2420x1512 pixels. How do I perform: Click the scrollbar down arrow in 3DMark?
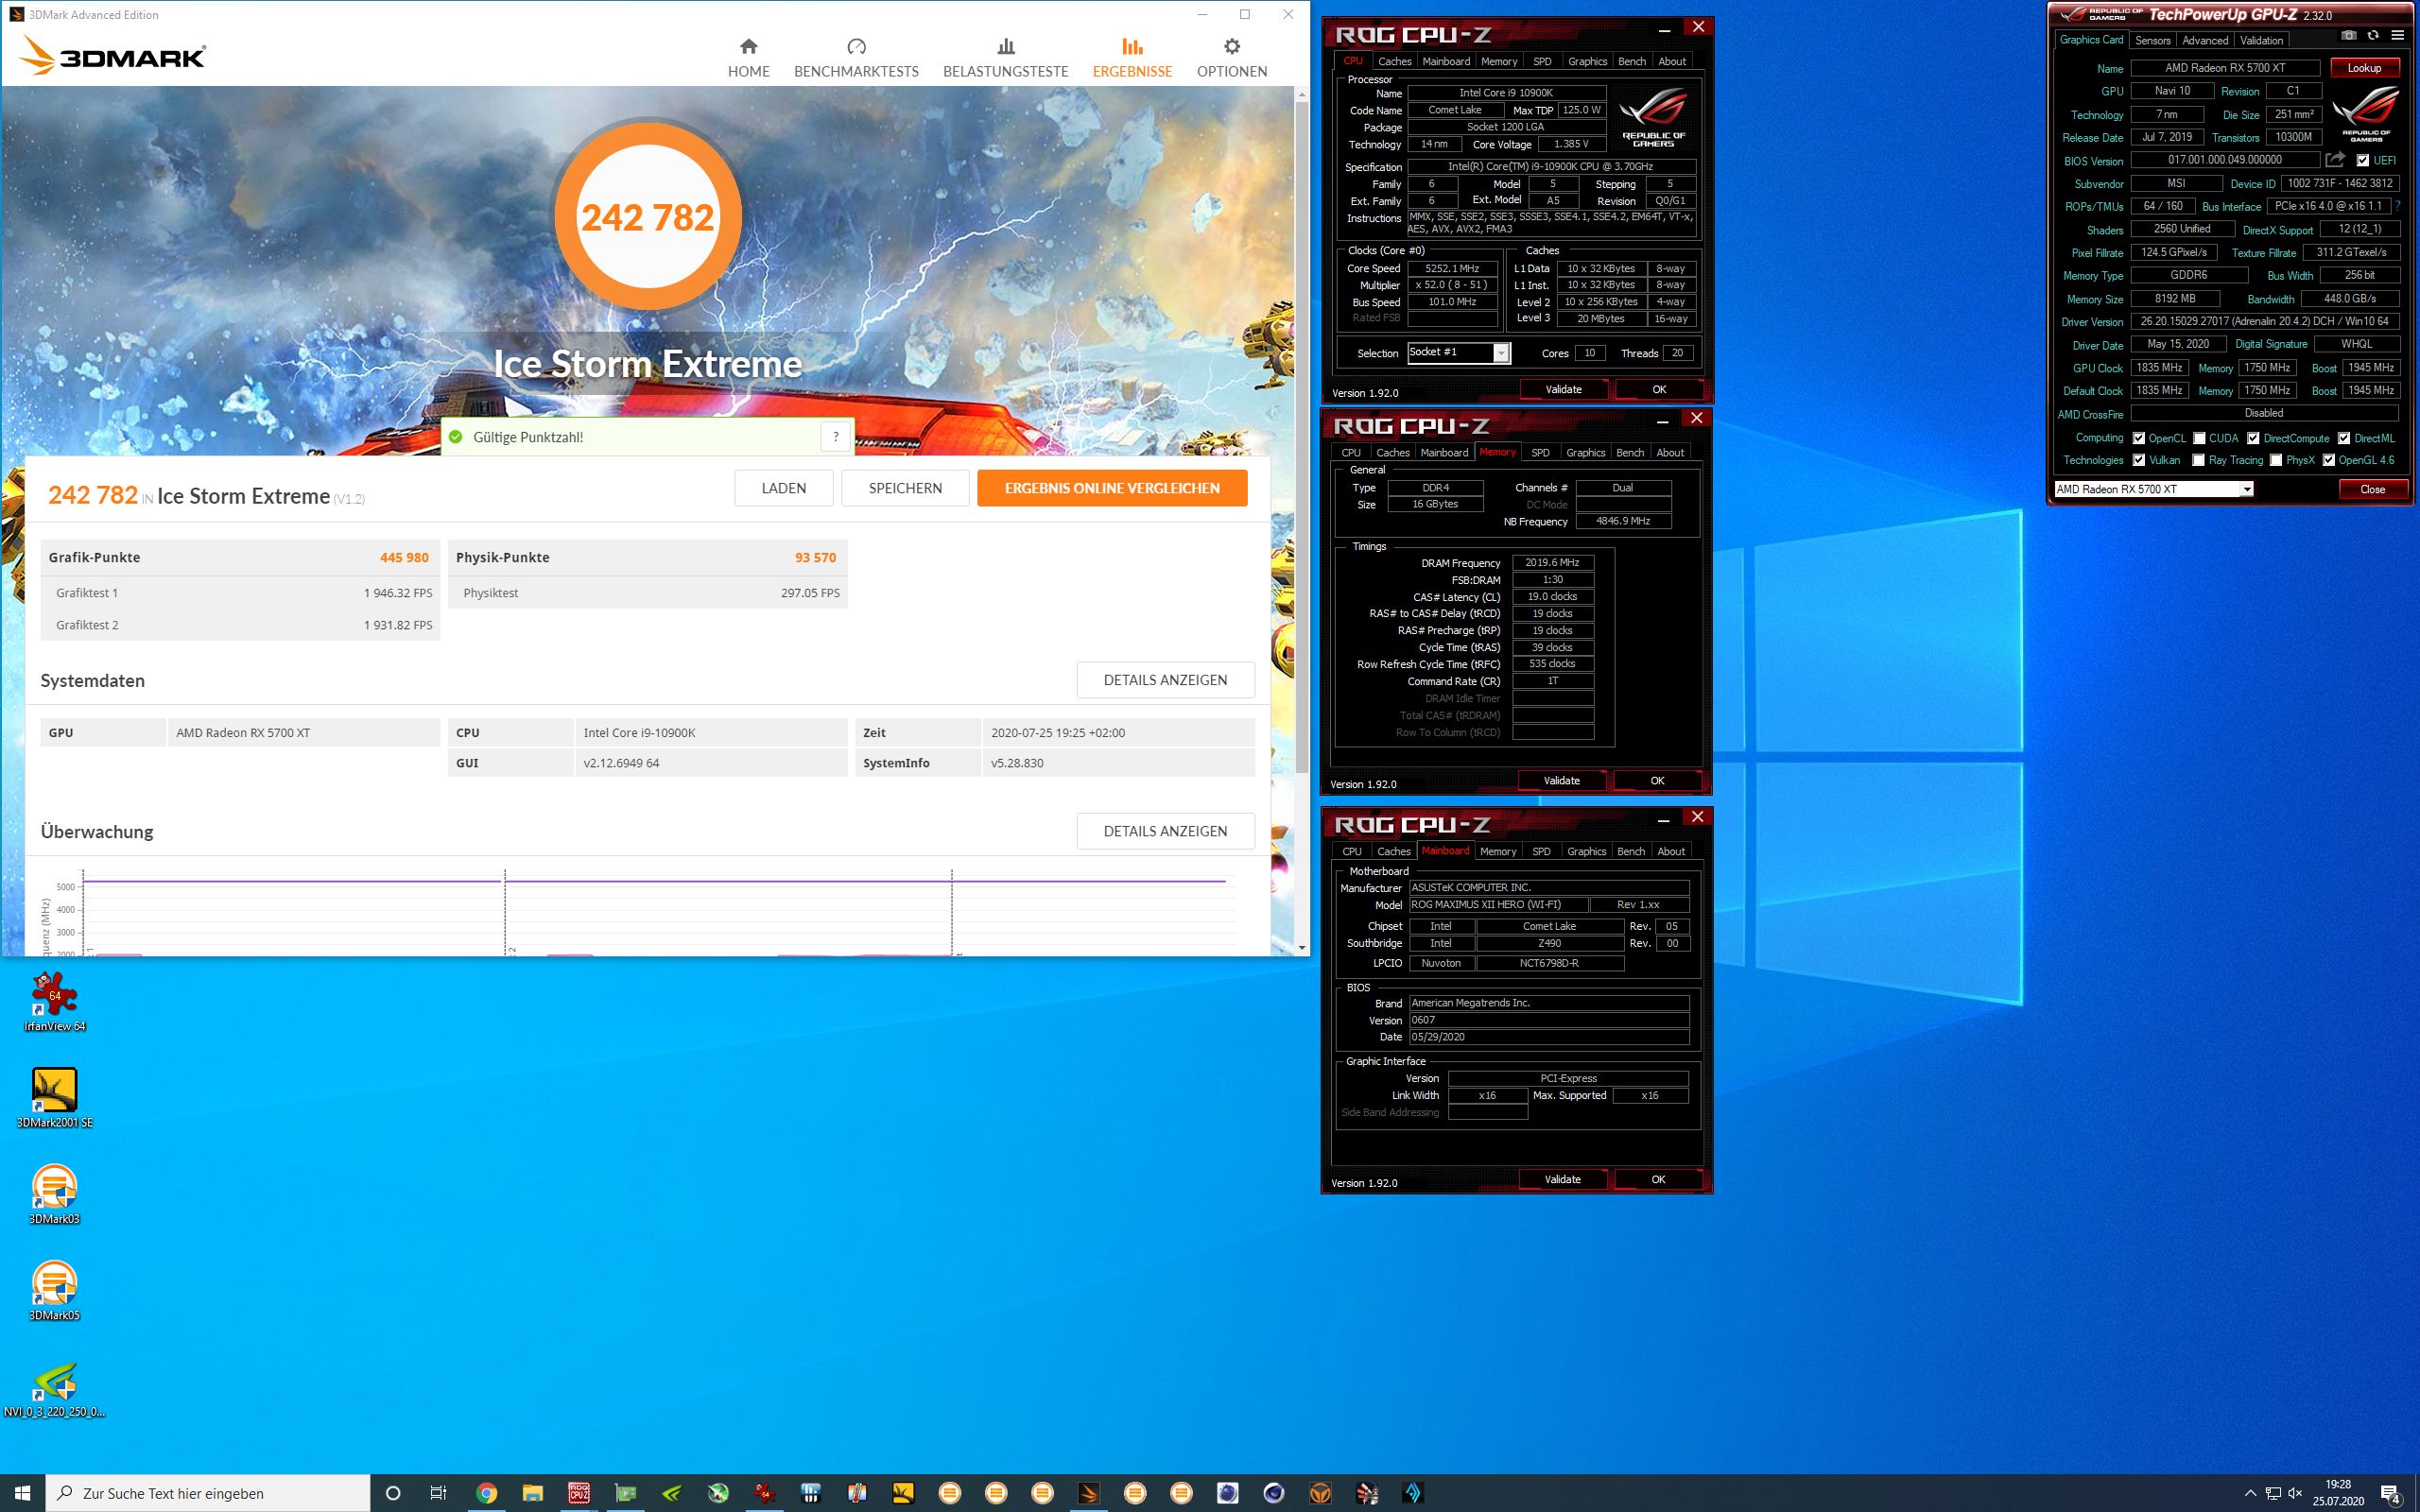pos(1301,947)
